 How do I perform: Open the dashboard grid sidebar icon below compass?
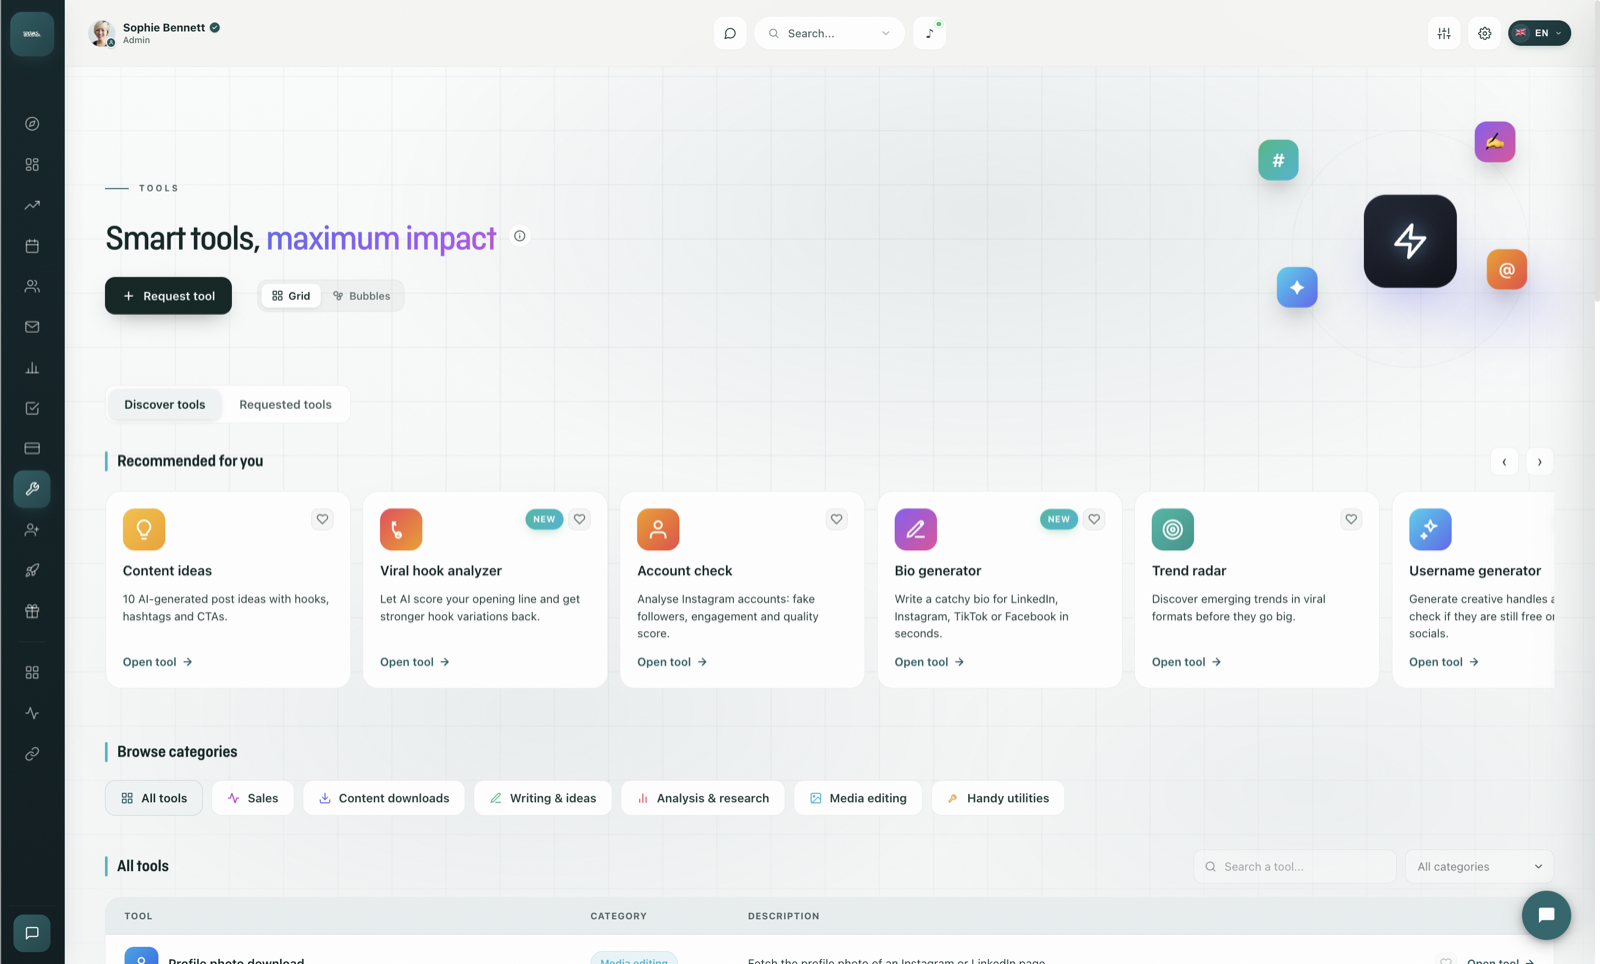tap(32, 164)
